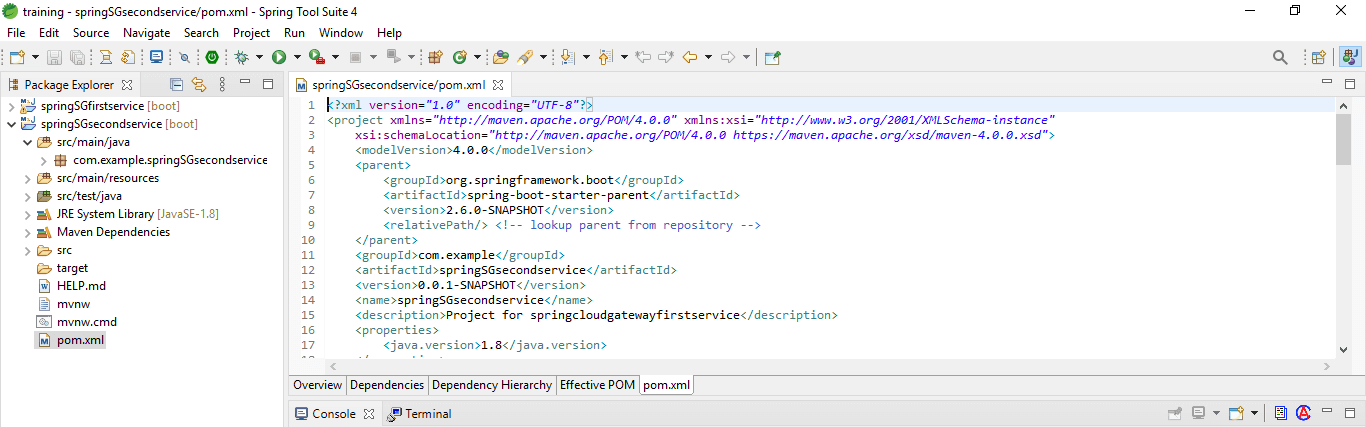Click the red circled A console icon
1366x427 pixels.
pyautogui.click(x=1304, y=413)
